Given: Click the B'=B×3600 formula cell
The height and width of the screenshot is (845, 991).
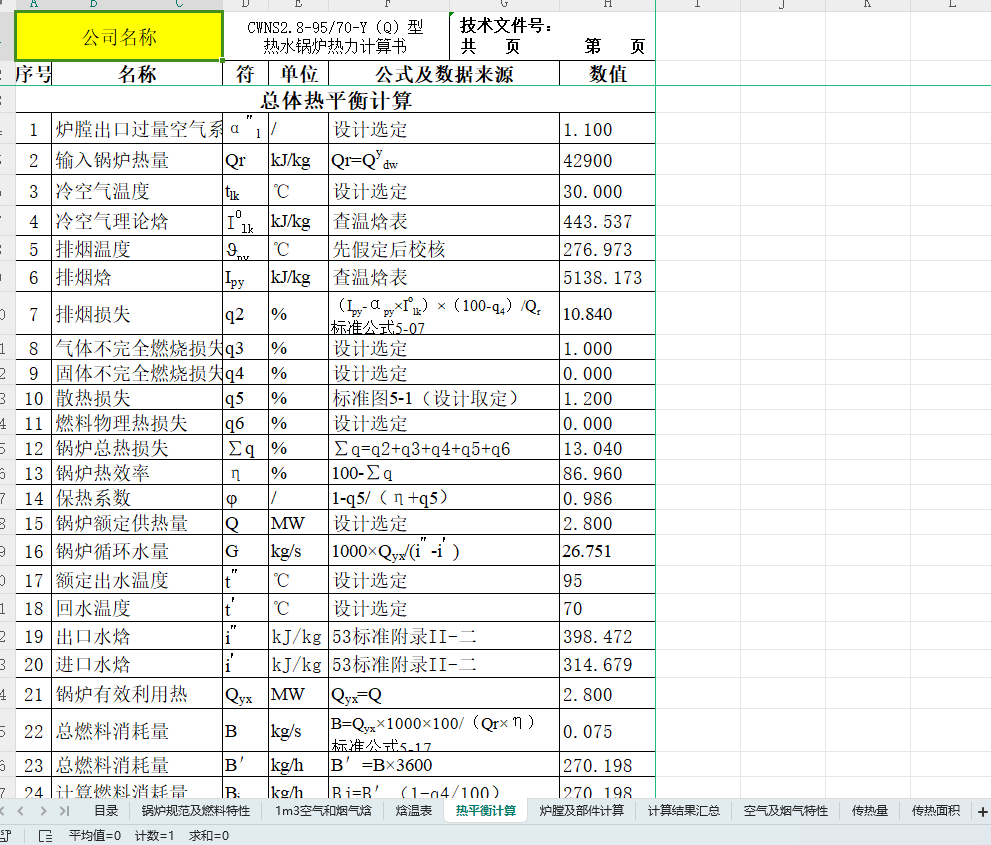Looking at the screenshot, I should (x=444, y=765).
